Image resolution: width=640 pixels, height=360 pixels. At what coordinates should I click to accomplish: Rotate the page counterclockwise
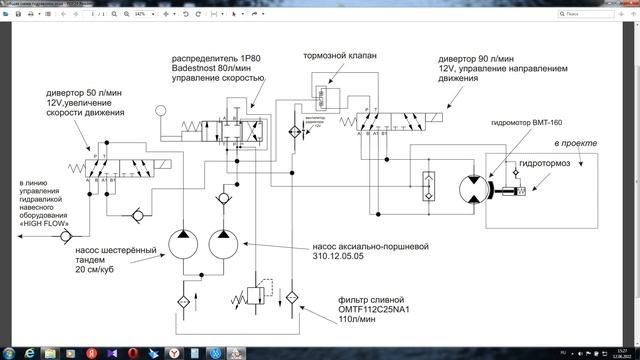pos(186,14)
